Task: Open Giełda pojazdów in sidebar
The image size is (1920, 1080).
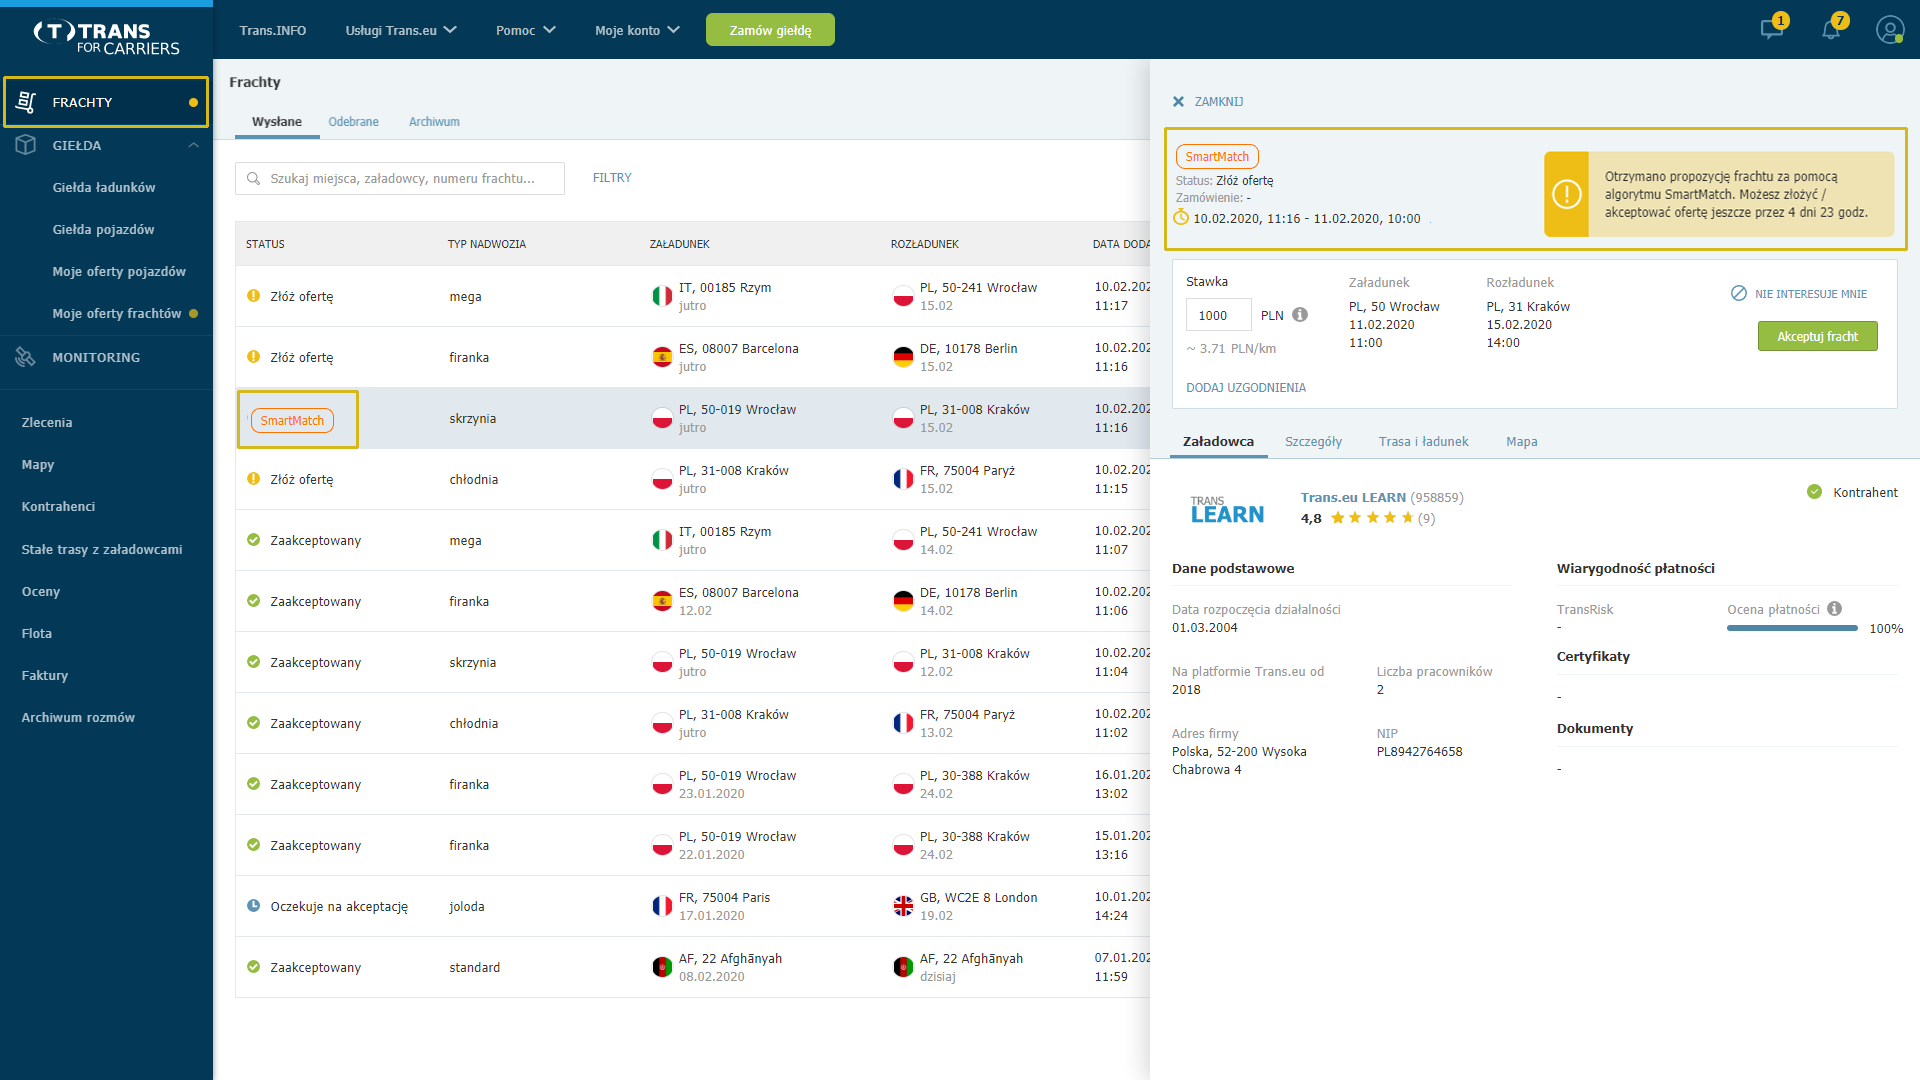Action: point(103,229)
